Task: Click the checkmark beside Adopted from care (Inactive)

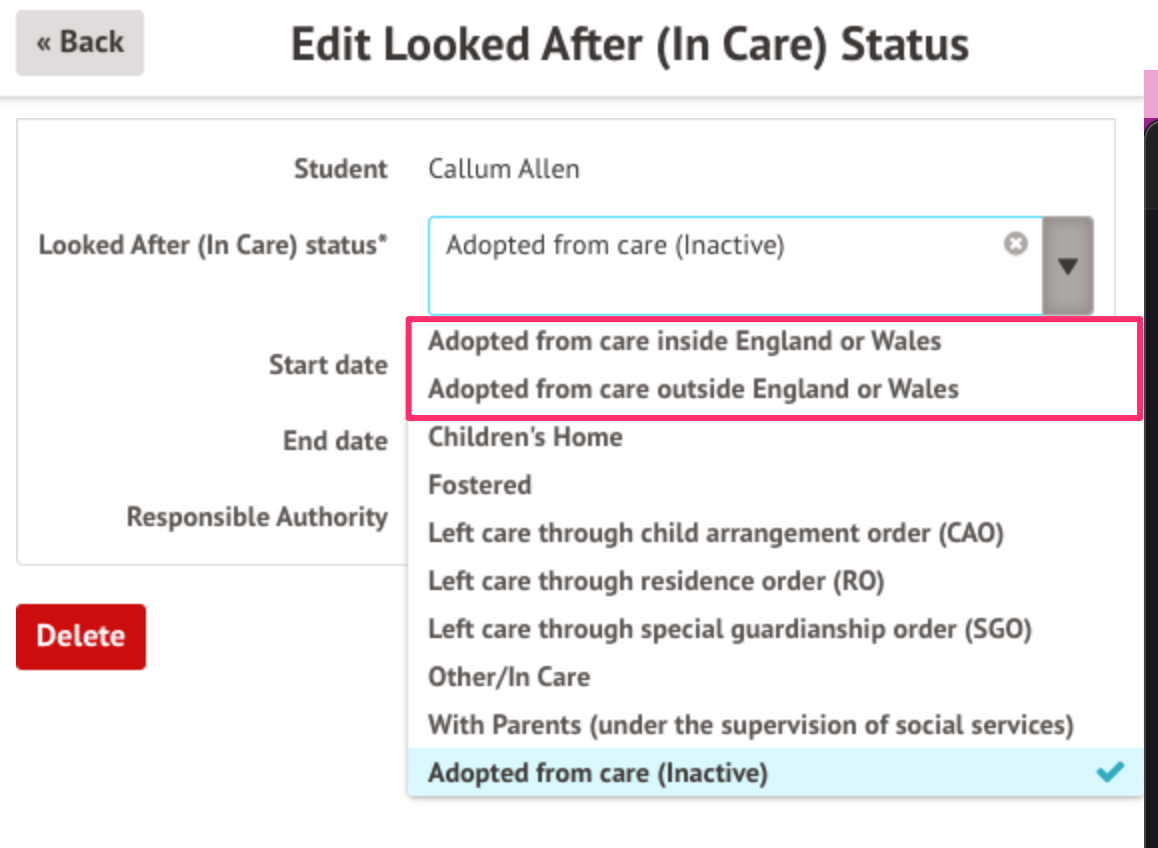Action: pyautogui.click(x=1109, y=772)
